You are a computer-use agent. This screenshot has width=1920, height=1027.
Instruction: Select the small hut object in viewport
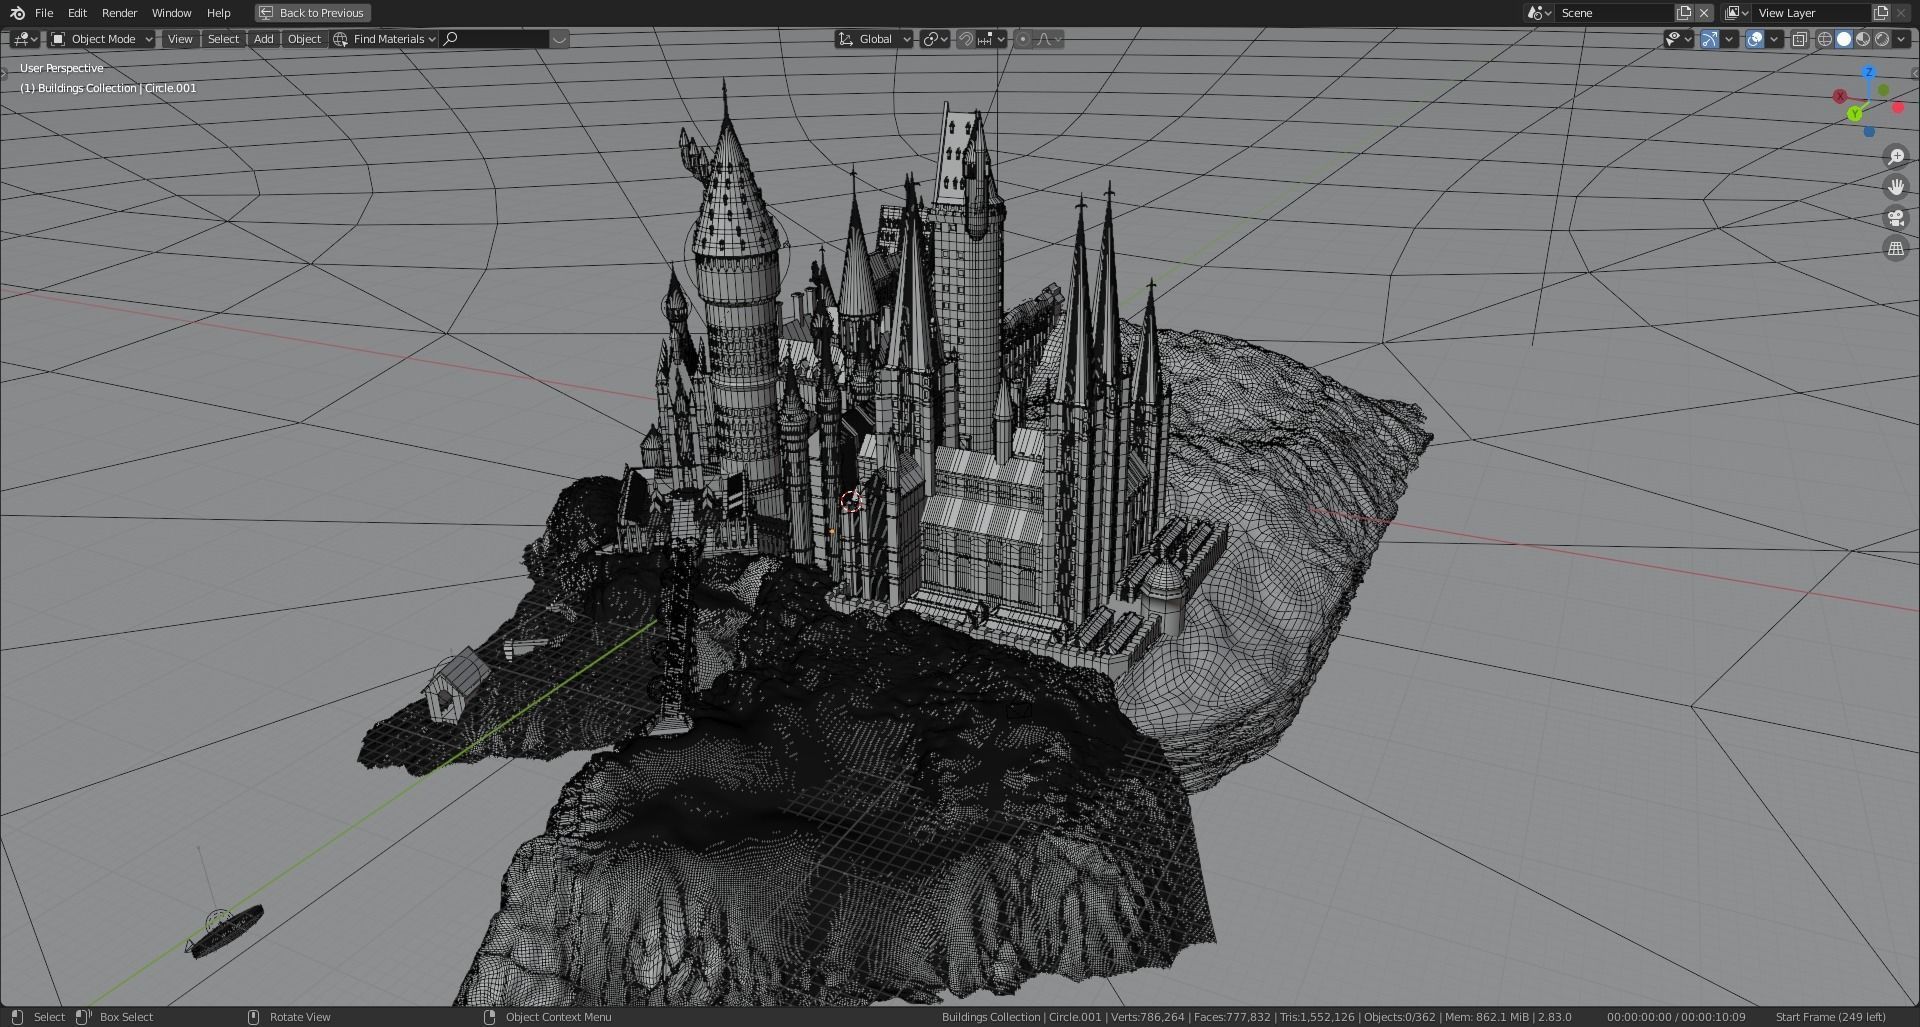(x=455, y=686)
